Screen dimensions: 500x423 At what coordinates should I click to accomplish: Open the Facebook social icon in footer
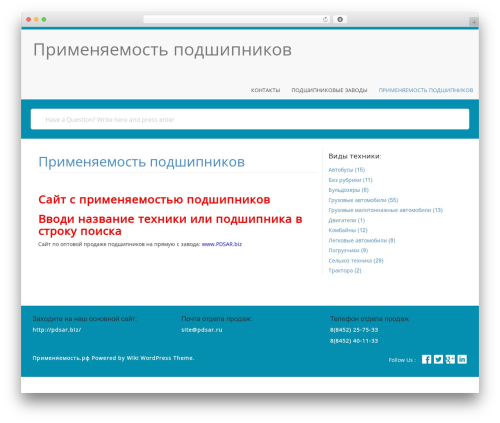[426, 359]
